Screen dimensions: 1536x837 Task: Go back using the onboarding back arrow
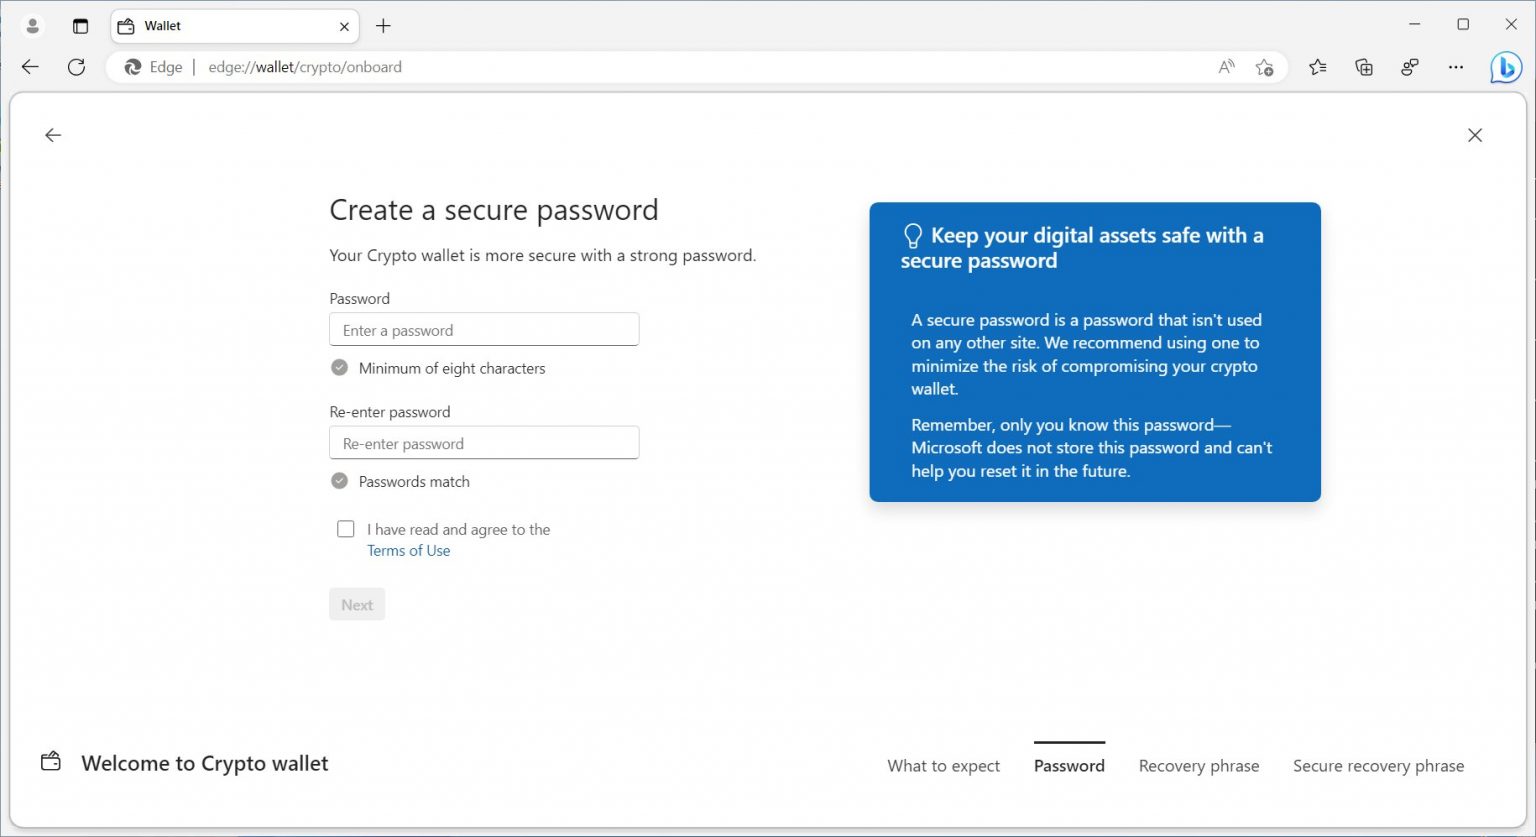pyautogui.click(x=52, y=135)
